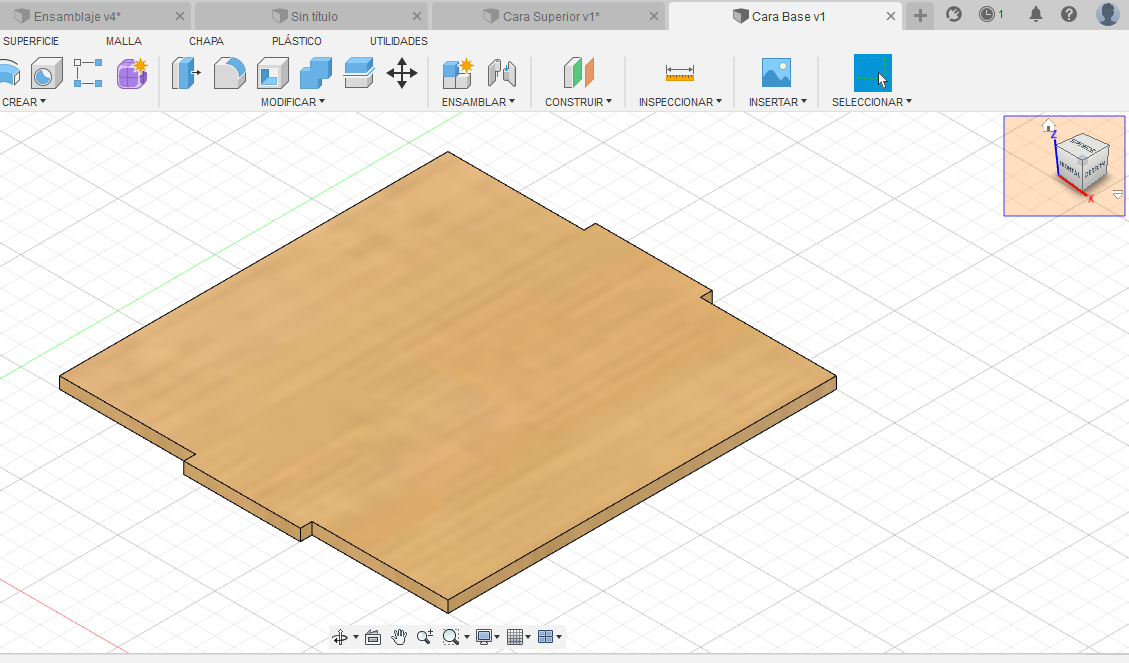Open the Grid and Snaps dropdown arrow

coord(528,637)
